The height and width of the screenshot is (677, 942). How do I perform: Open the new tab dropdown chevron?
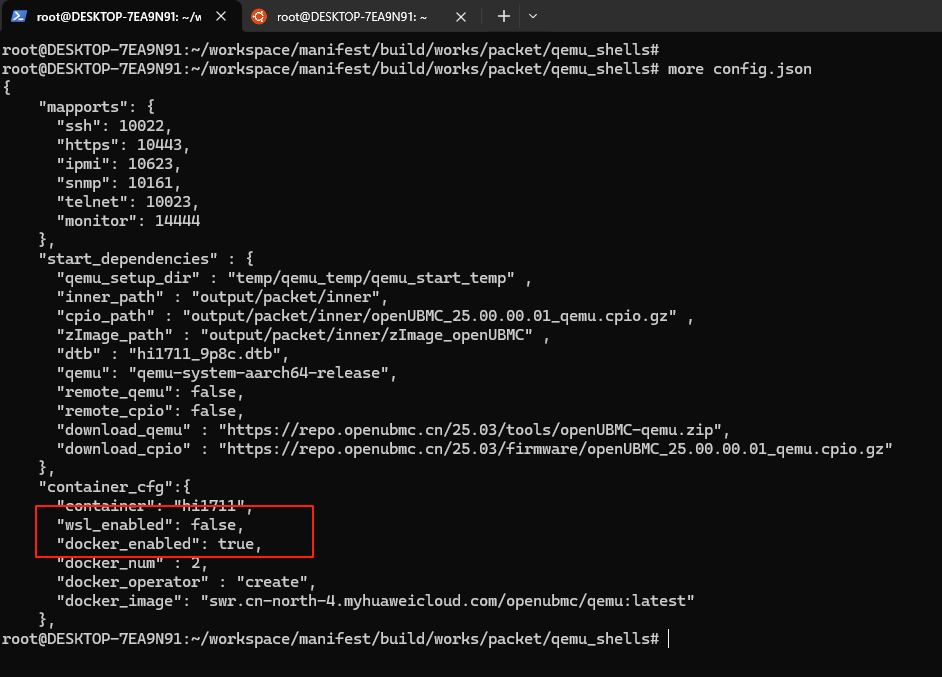pyautogui.click(x=533, y=16)
